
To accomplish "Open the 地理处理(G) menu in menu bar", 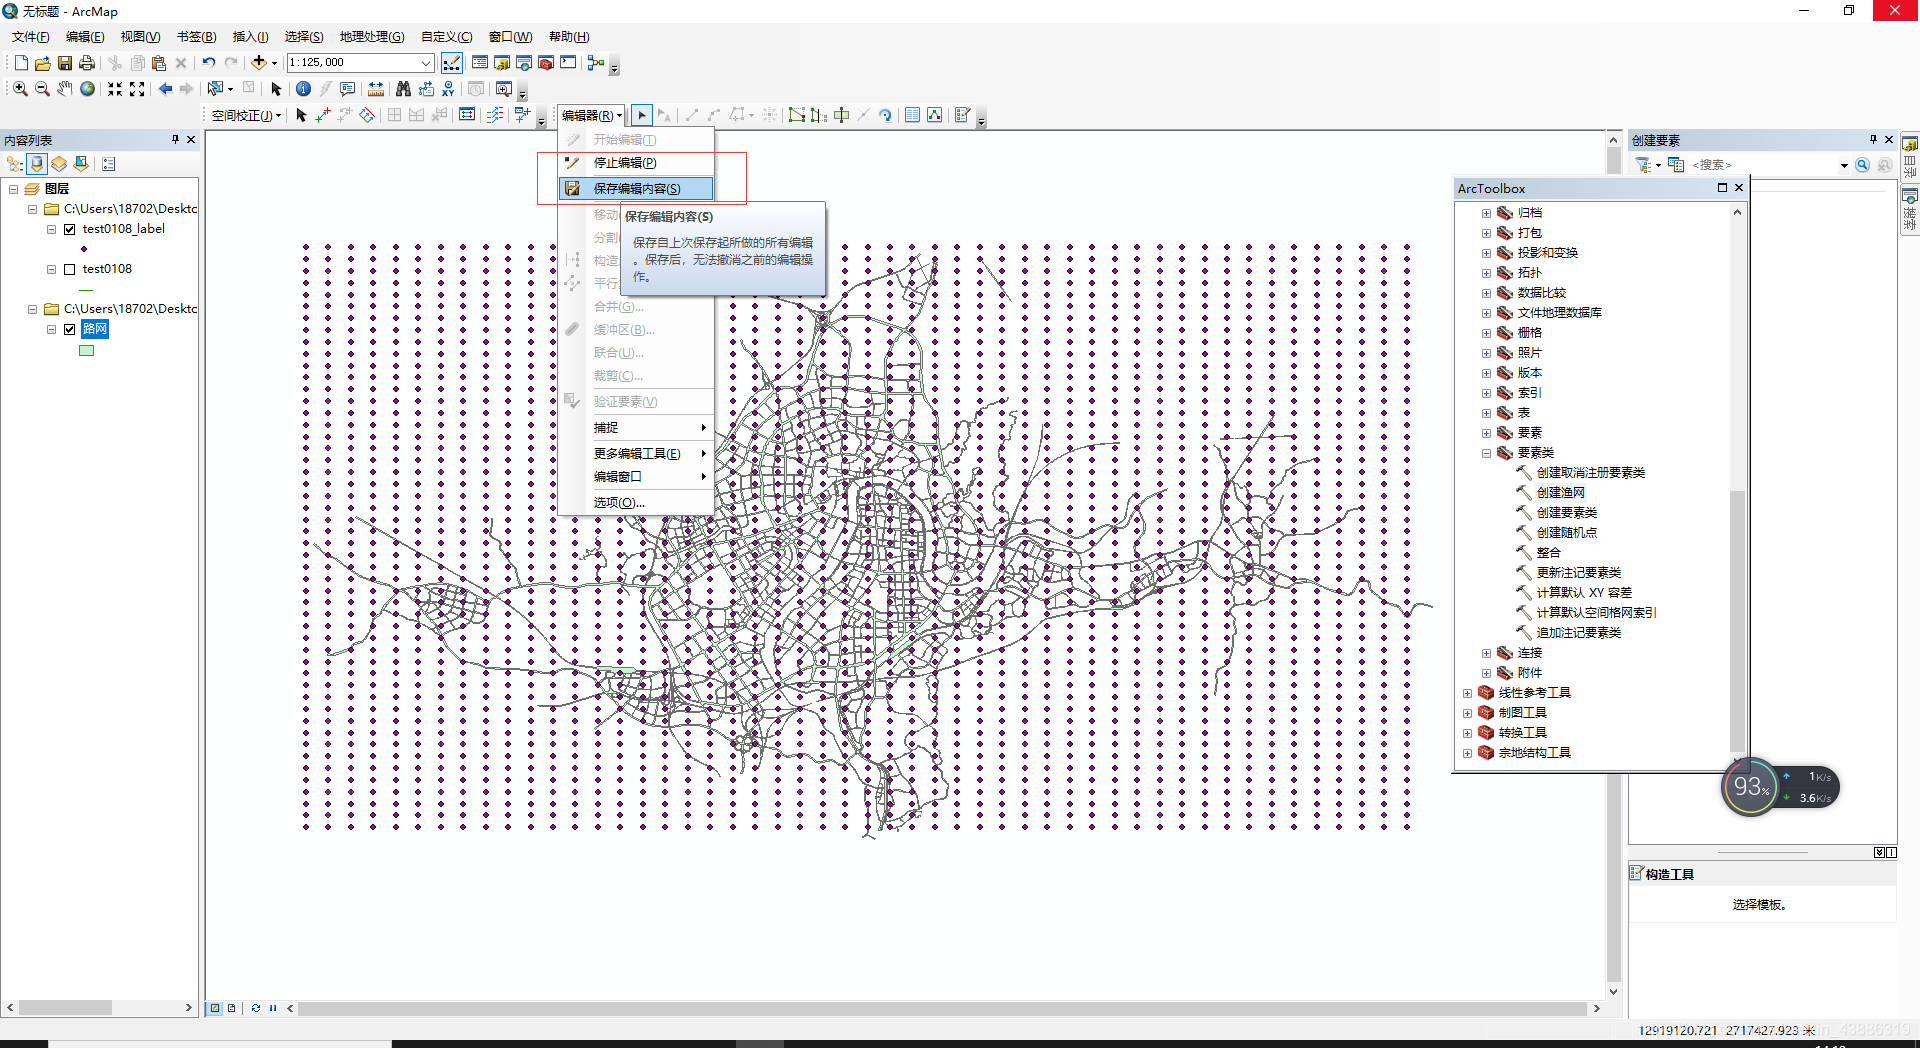I will tap(371, 37).
